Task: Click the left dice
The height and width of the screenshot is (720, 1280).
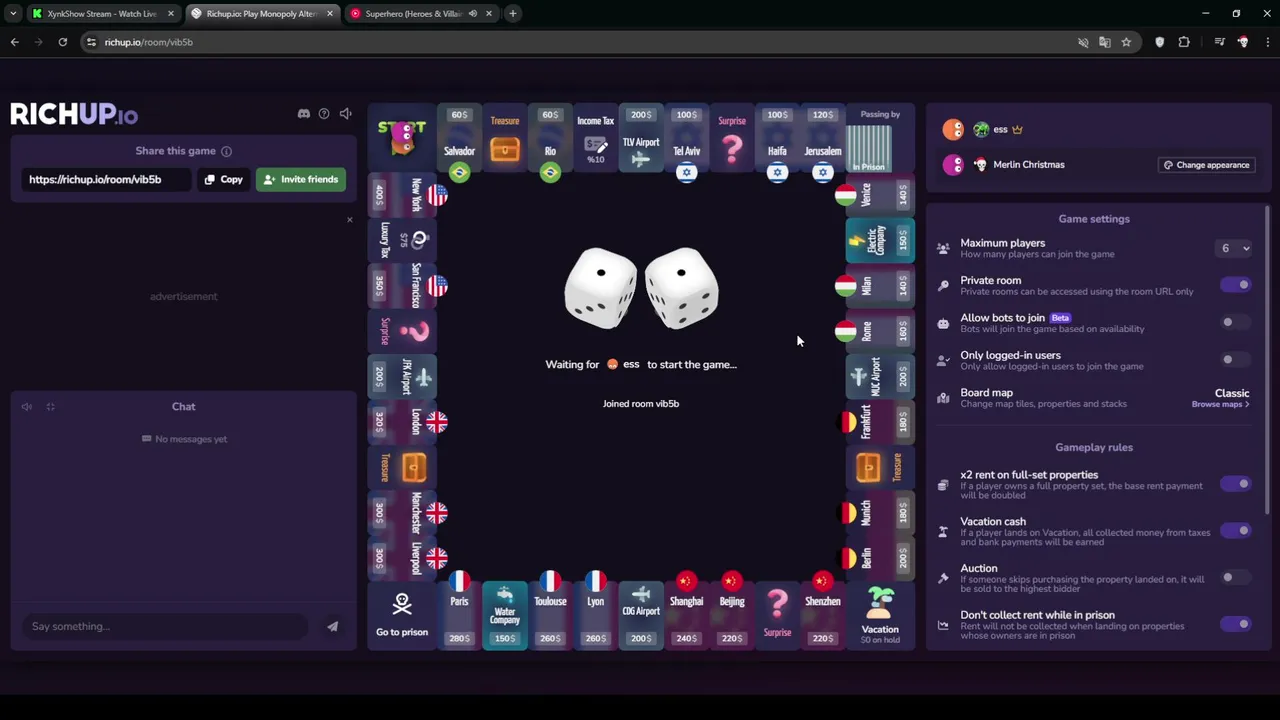Action: [600, 288]
